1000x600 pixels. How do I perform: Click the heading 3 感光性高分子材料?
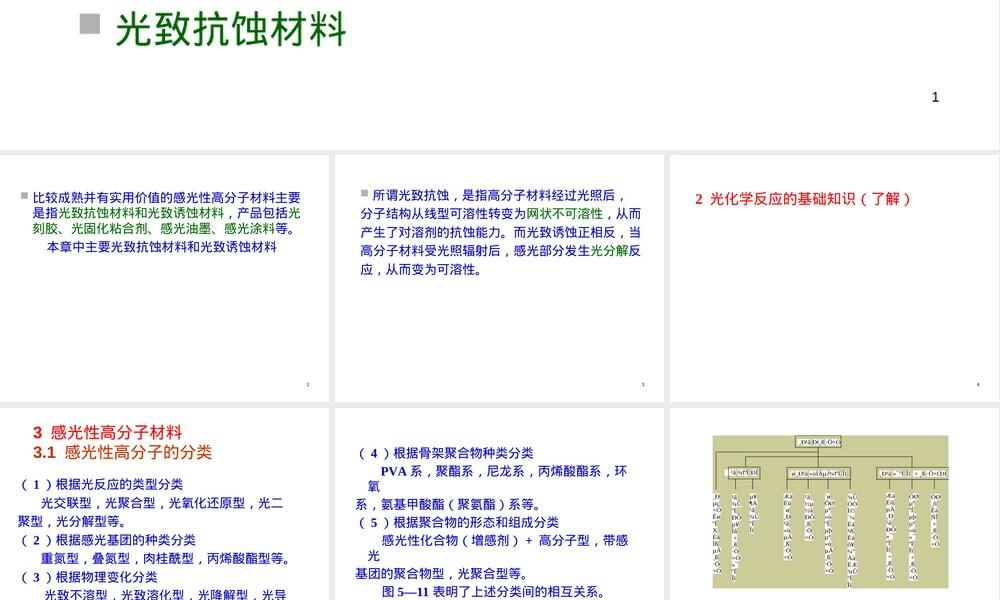tap(108, 432)
